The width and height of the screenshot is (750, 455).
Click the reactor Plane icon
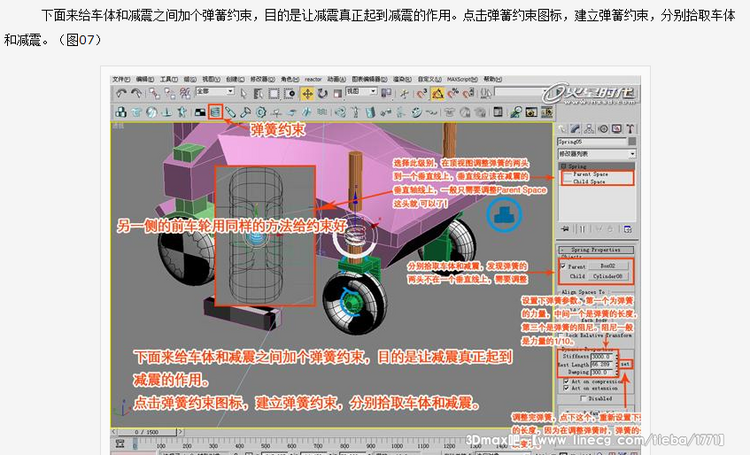click(x=200, y=112)
